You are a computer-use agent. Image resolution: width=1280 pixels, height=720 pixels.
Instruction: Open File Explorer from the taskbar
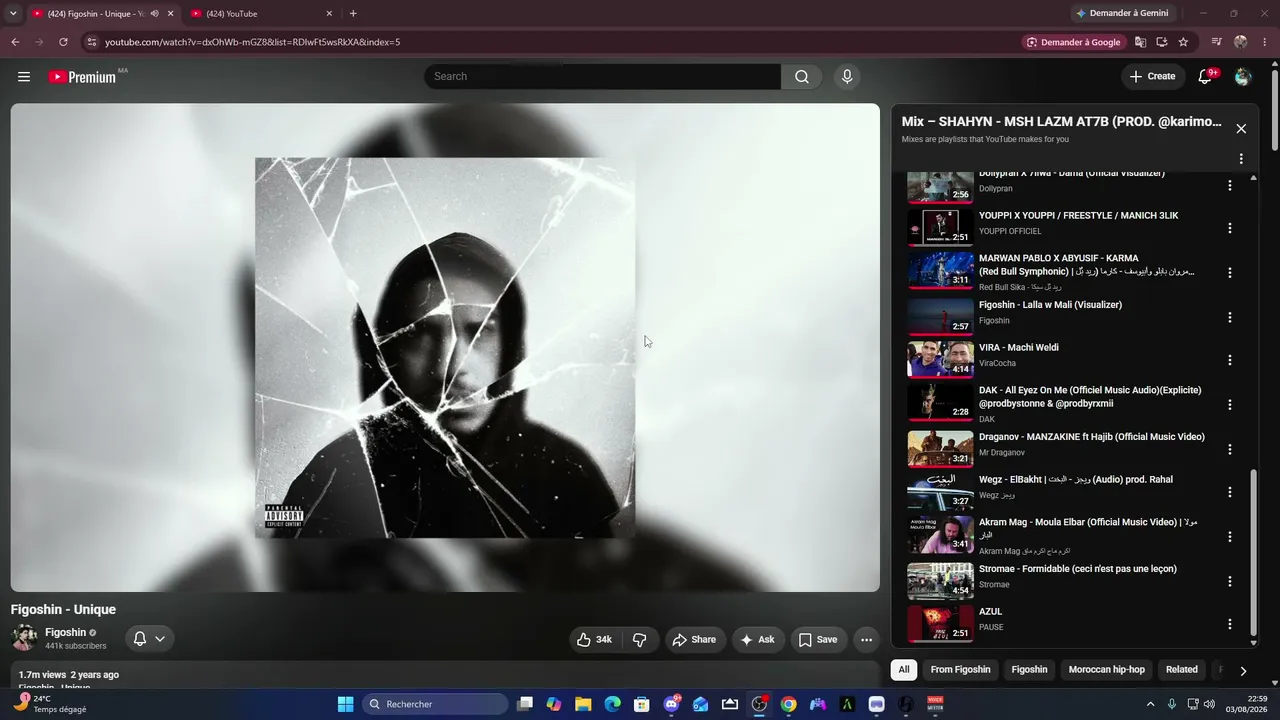tap(583, 704)
